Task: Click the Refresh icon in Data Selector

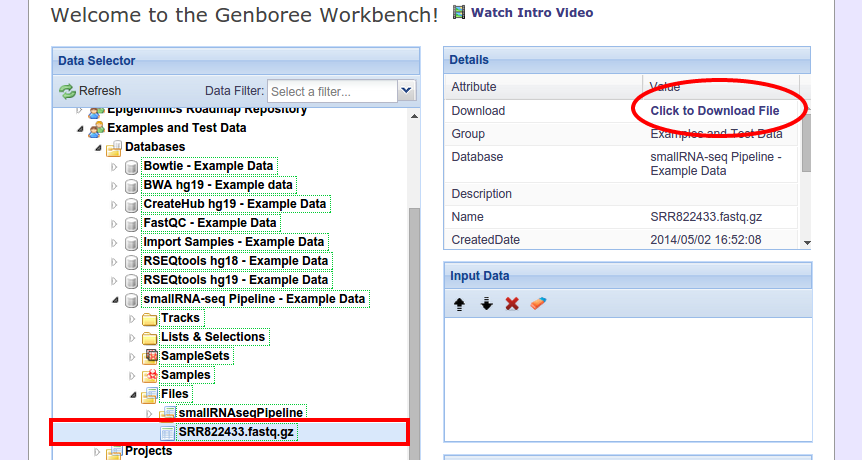Action: click(67, 91)
